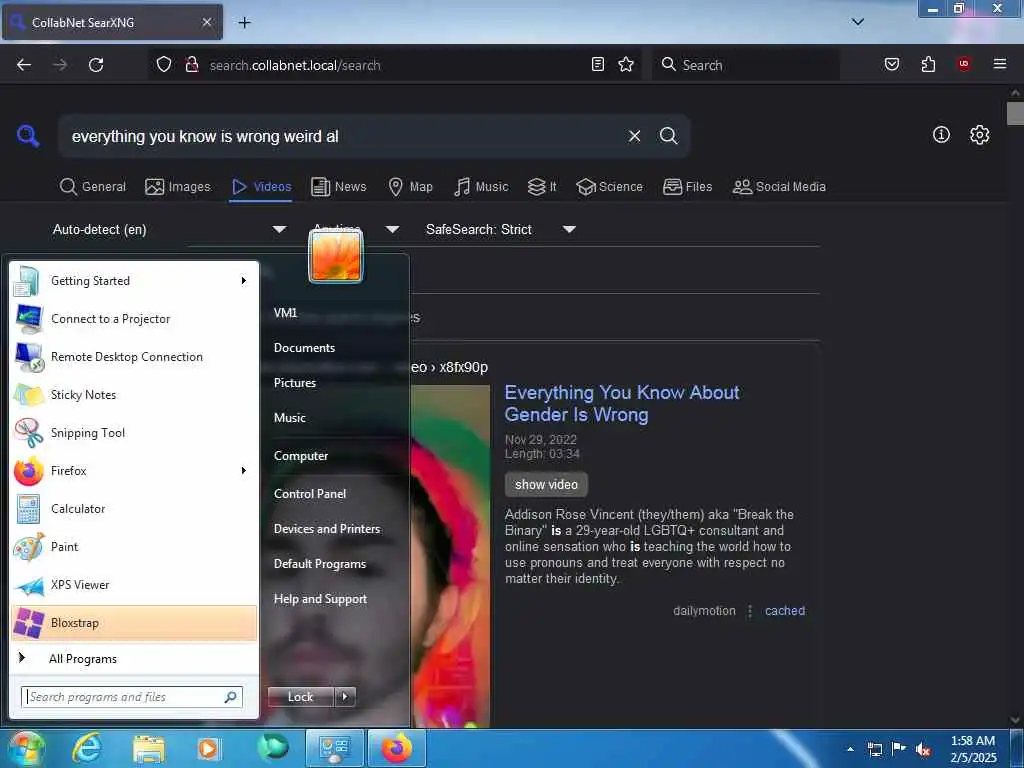
Task: Click the Firefox back arrow
Action: tap(24, 65)
